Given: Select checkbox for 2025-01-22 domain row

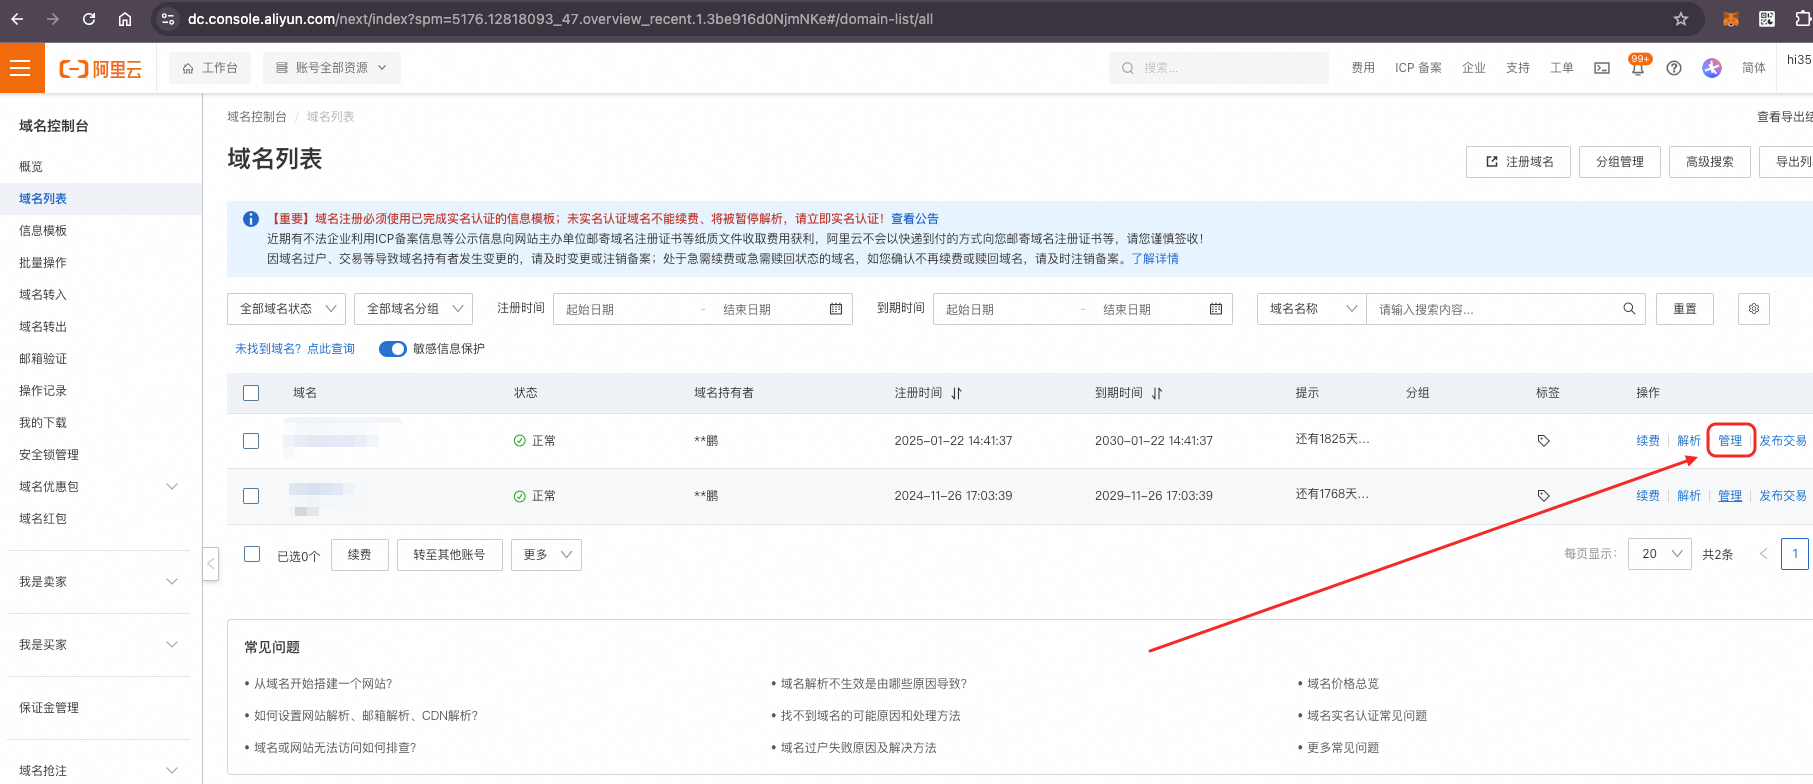Looking at the screenshot, I should click(251, 441).
